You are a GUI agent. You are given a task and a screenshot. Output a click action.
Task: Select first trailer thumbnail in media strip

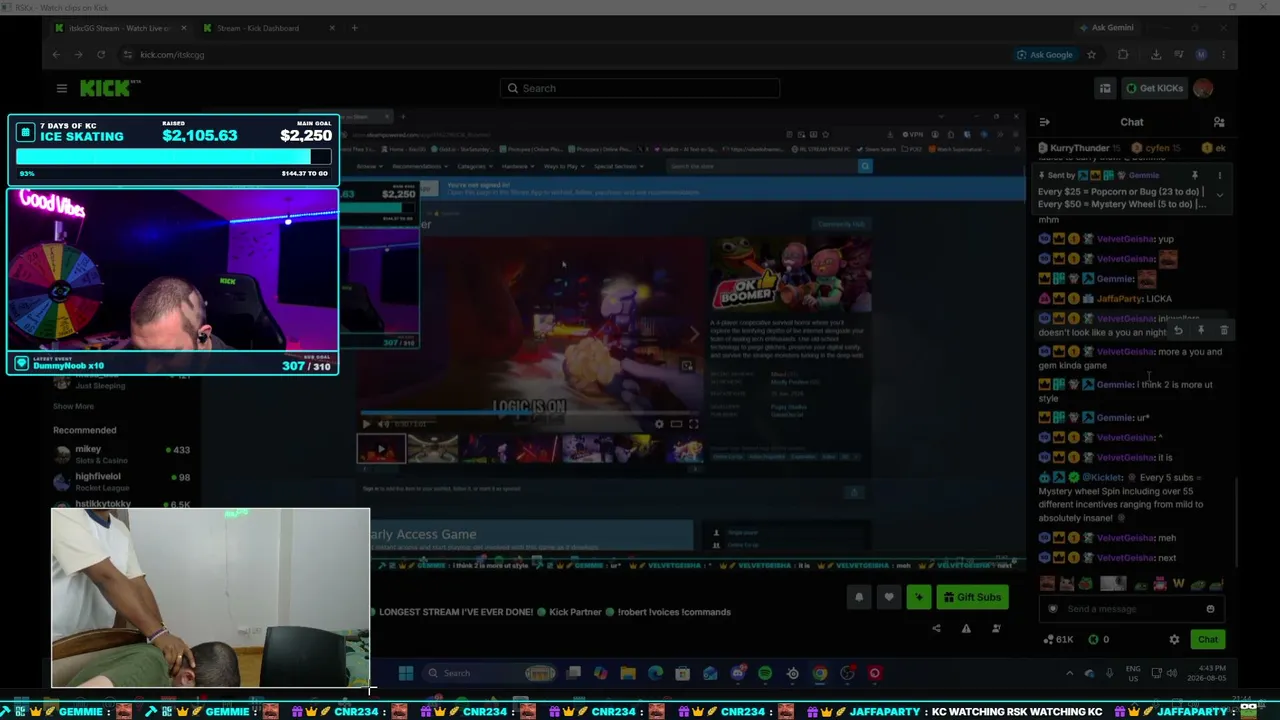coord(381,450)
